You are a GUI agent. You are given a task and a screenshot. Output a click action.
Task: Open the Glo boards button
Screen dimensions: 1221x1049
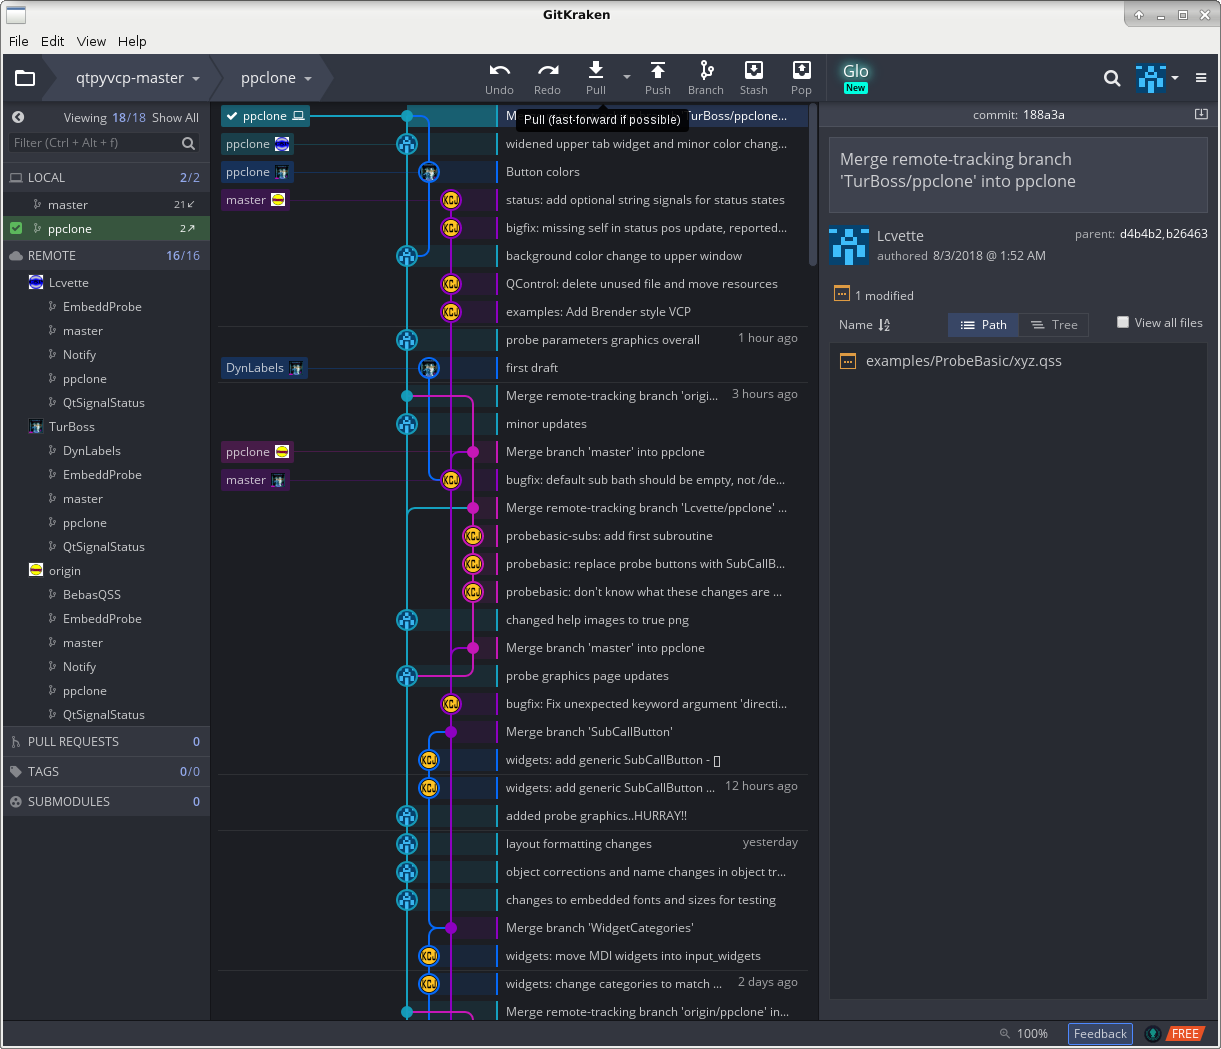point(856,77)
